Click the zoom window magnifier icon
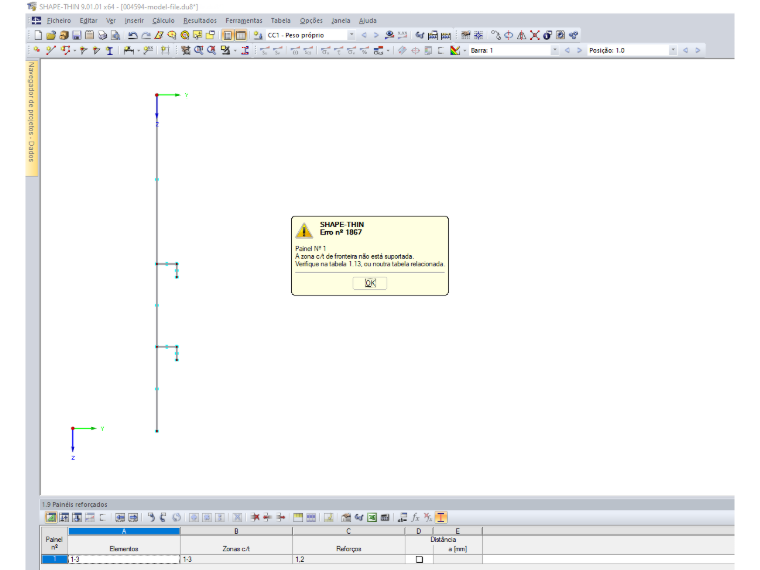This screenshot has width=760, height=570. (x=199, y=50)
